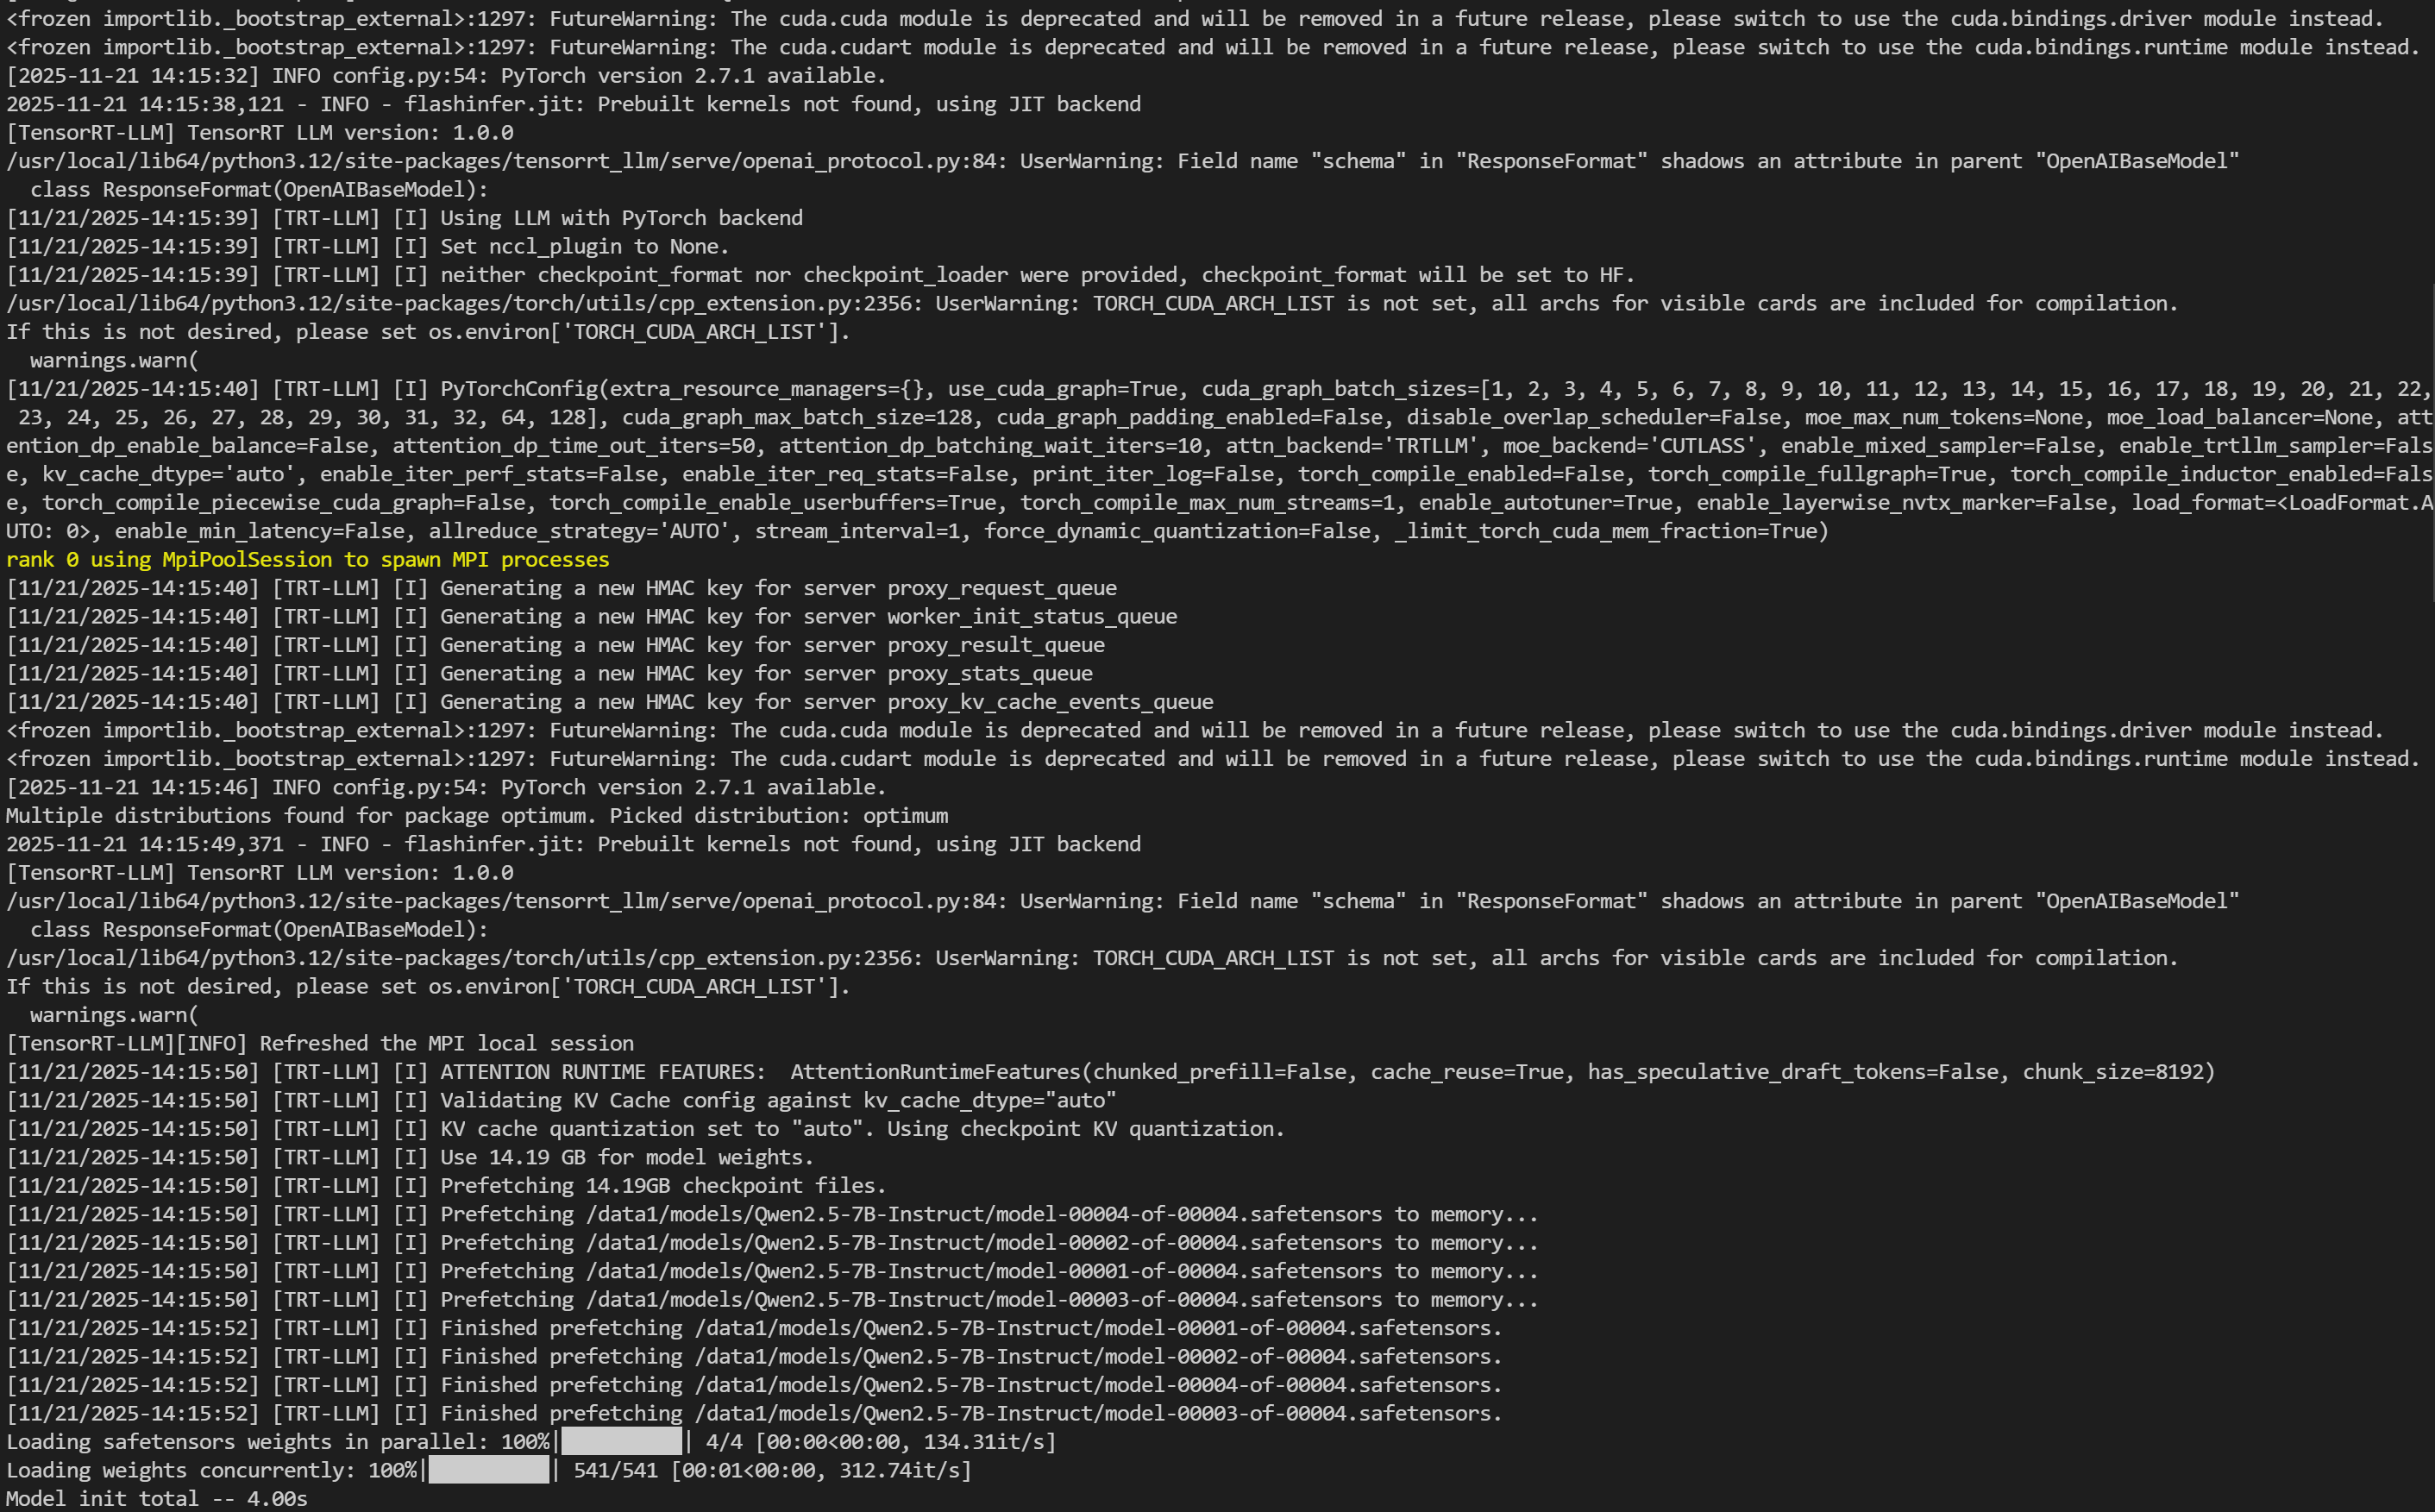Click the 'Prefetching 14.19GB checkpoint files' line
This screenshot has height=1512, width=2435.
tap(662, 1186)
